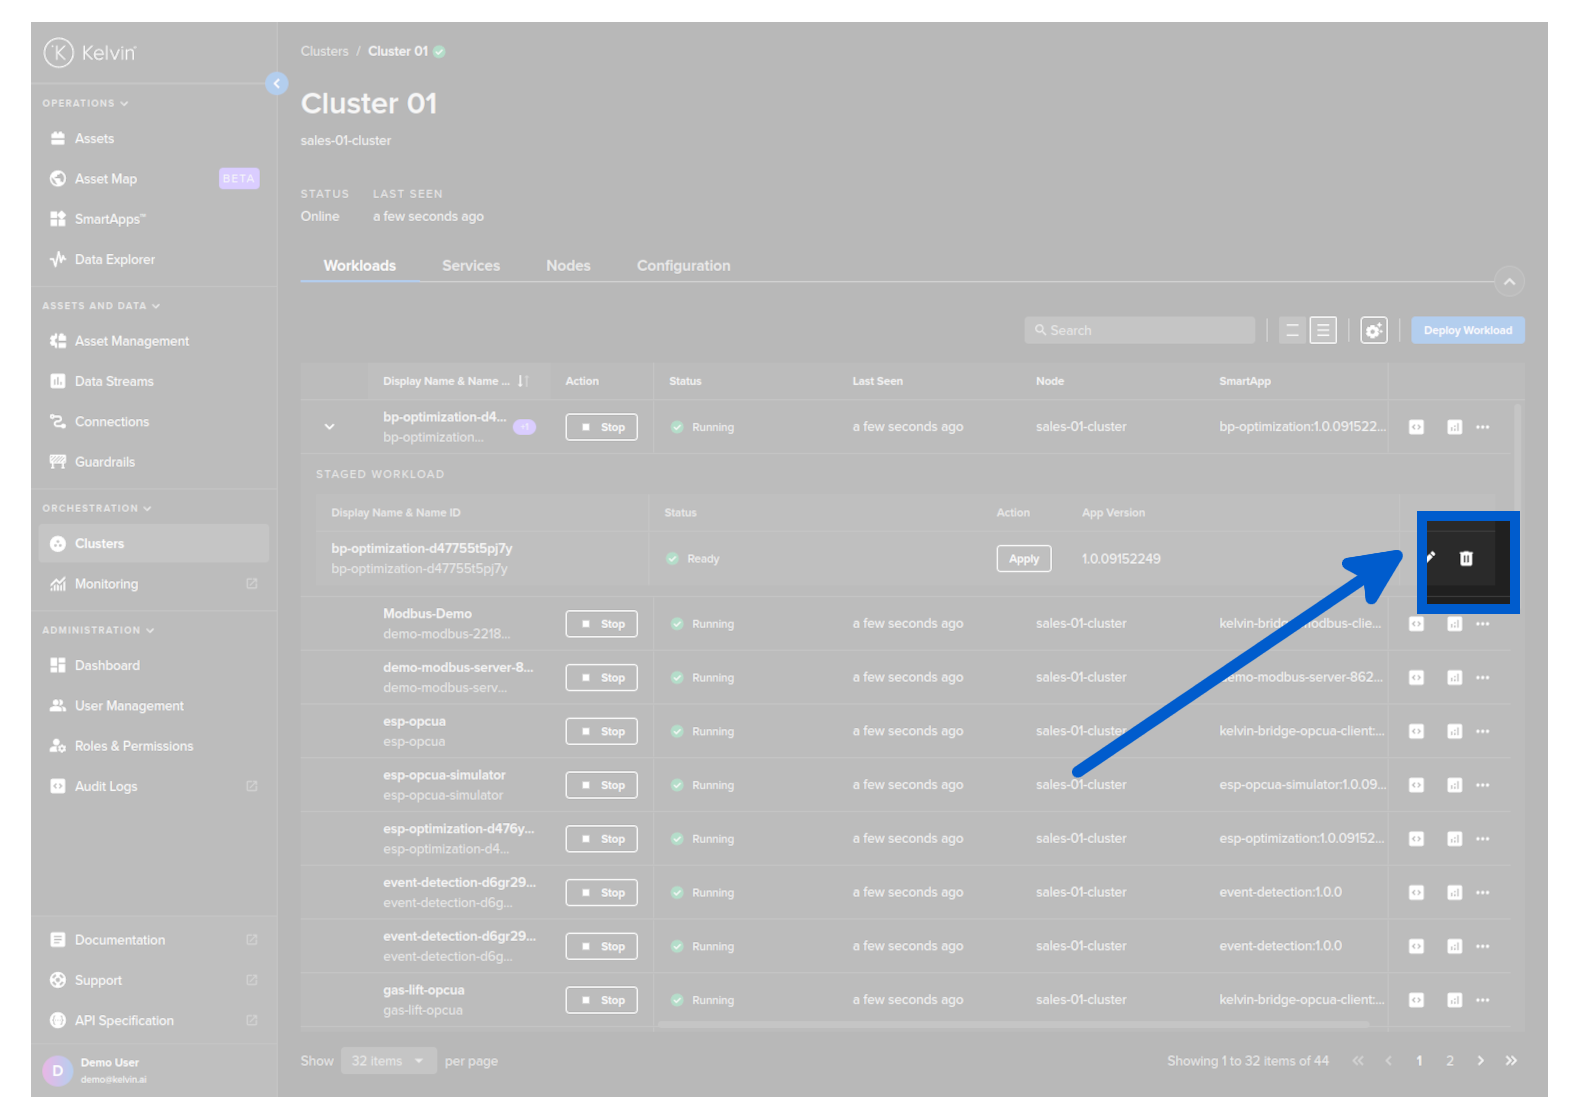Screen dimensions: 1580x1120
Task: Collapse the bp-optimization workload row
Action: (x=329, y=427)
